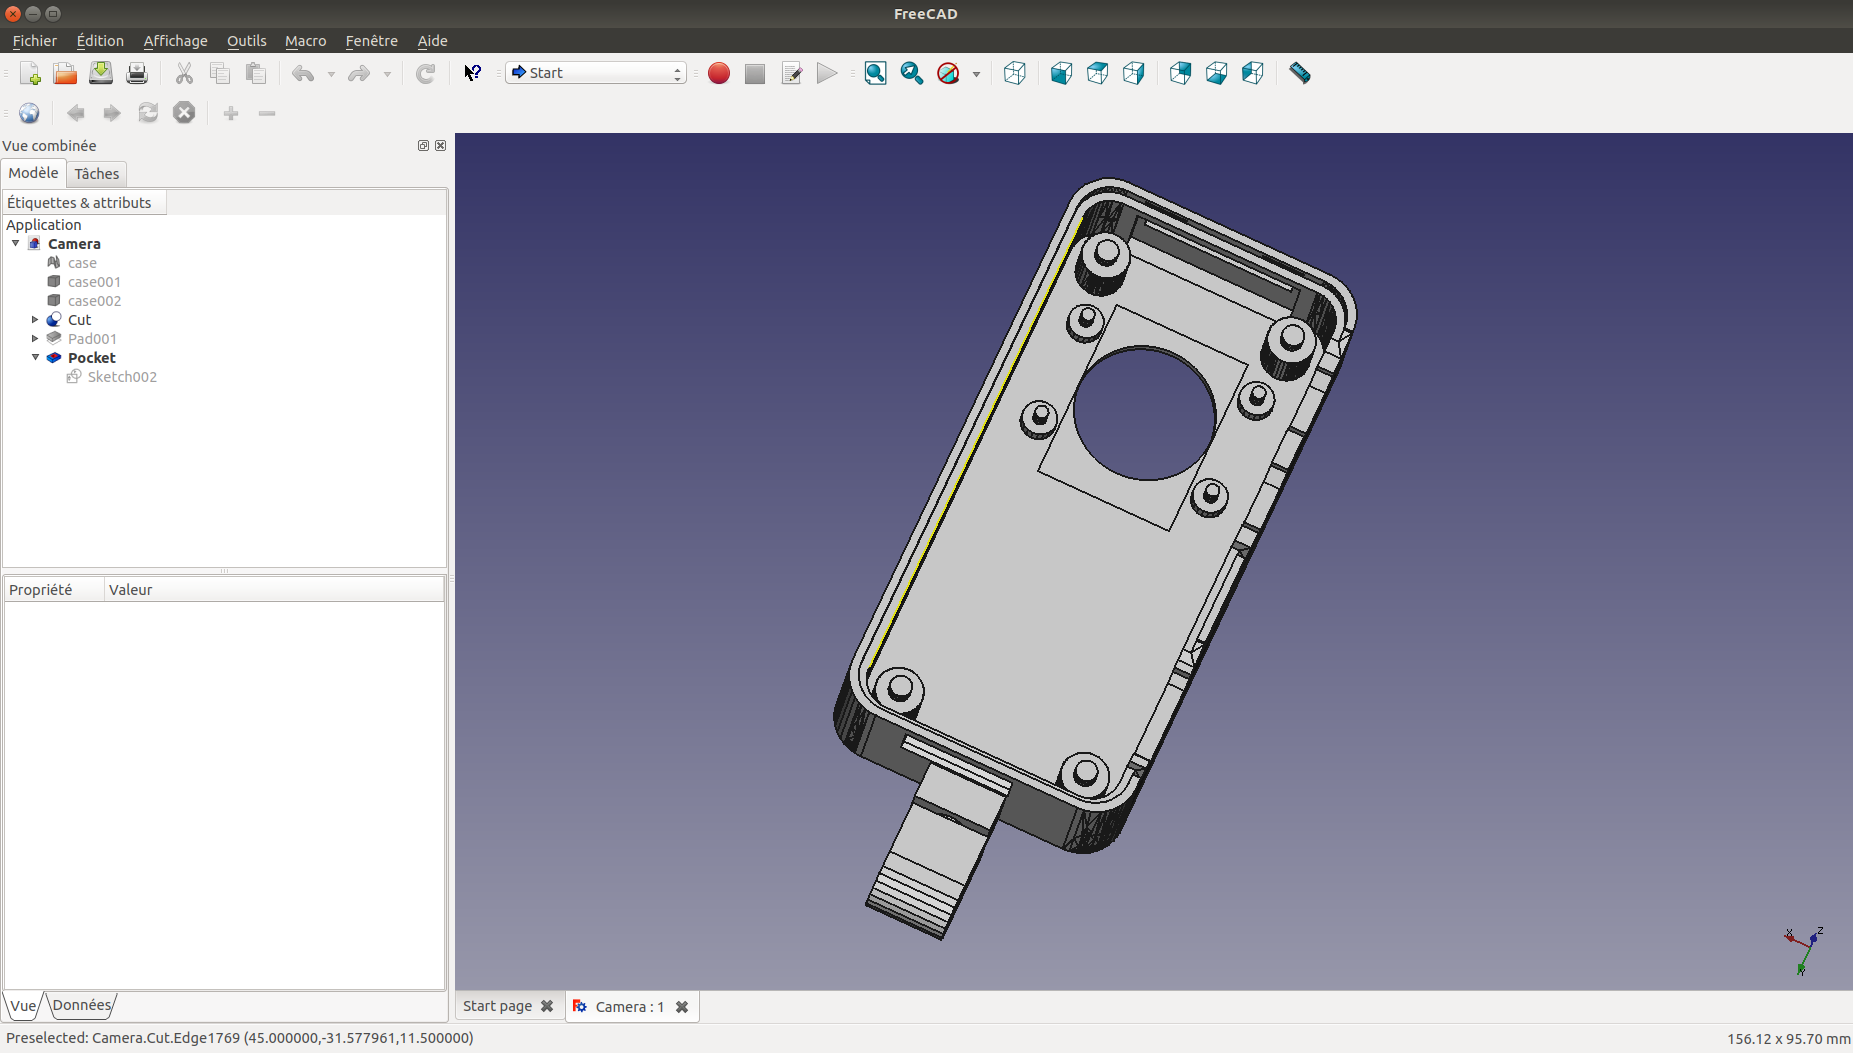Open the web browser globe icon
This screenshot has height=1053, width=1853.
pyautogui.click(x=29, y=113)
